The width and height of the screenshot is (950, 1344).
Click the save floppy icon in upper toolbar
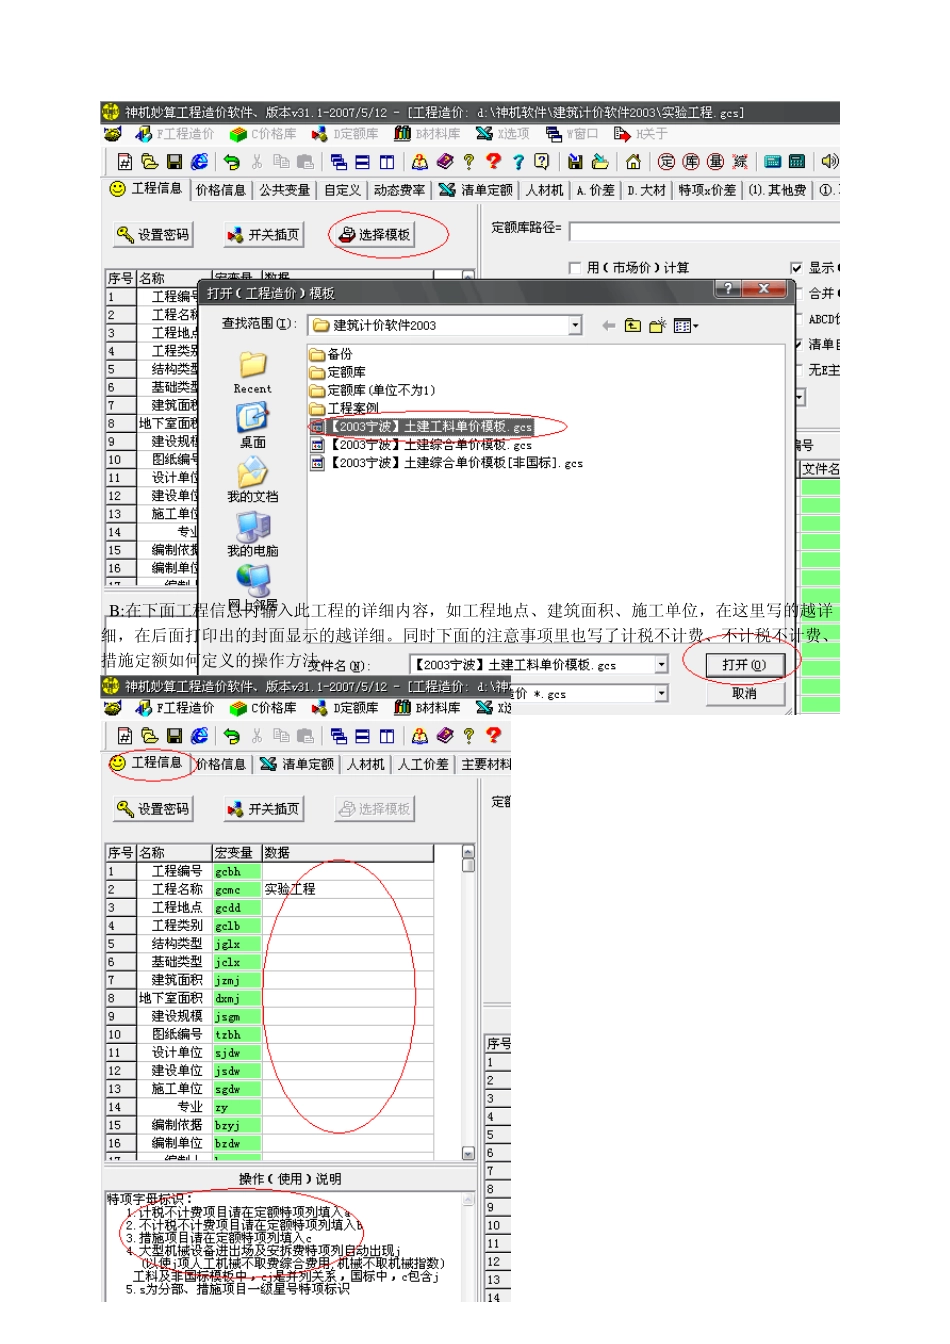174,162
